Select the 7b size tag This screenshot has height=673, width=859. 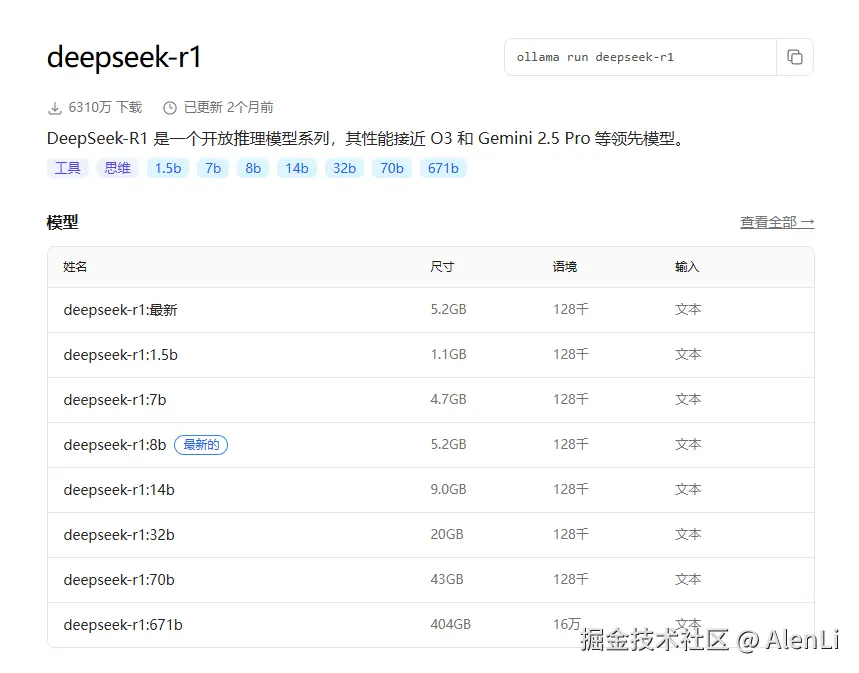[x=213, y=168]
